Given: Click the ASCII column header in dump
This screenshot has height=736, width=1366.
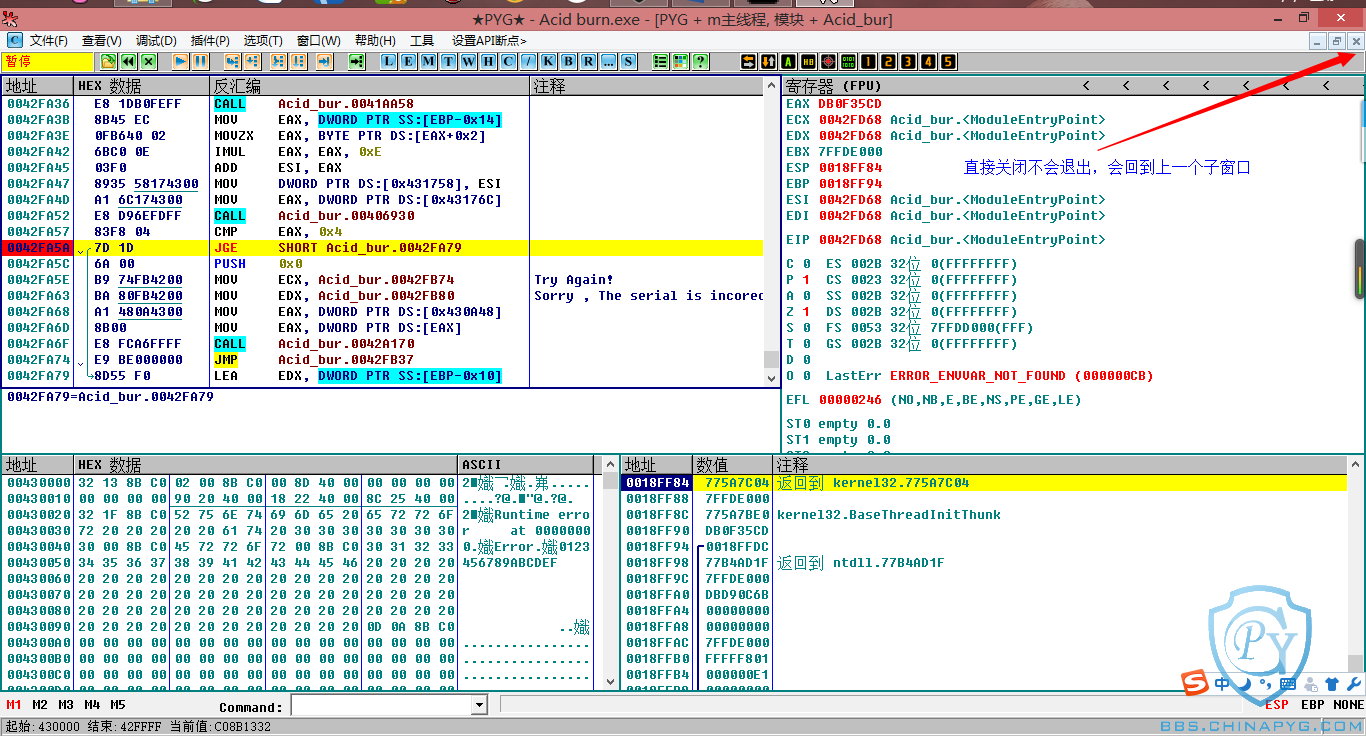Looking at the screenshot, I should pyautogui.click(x=525, y=465).
